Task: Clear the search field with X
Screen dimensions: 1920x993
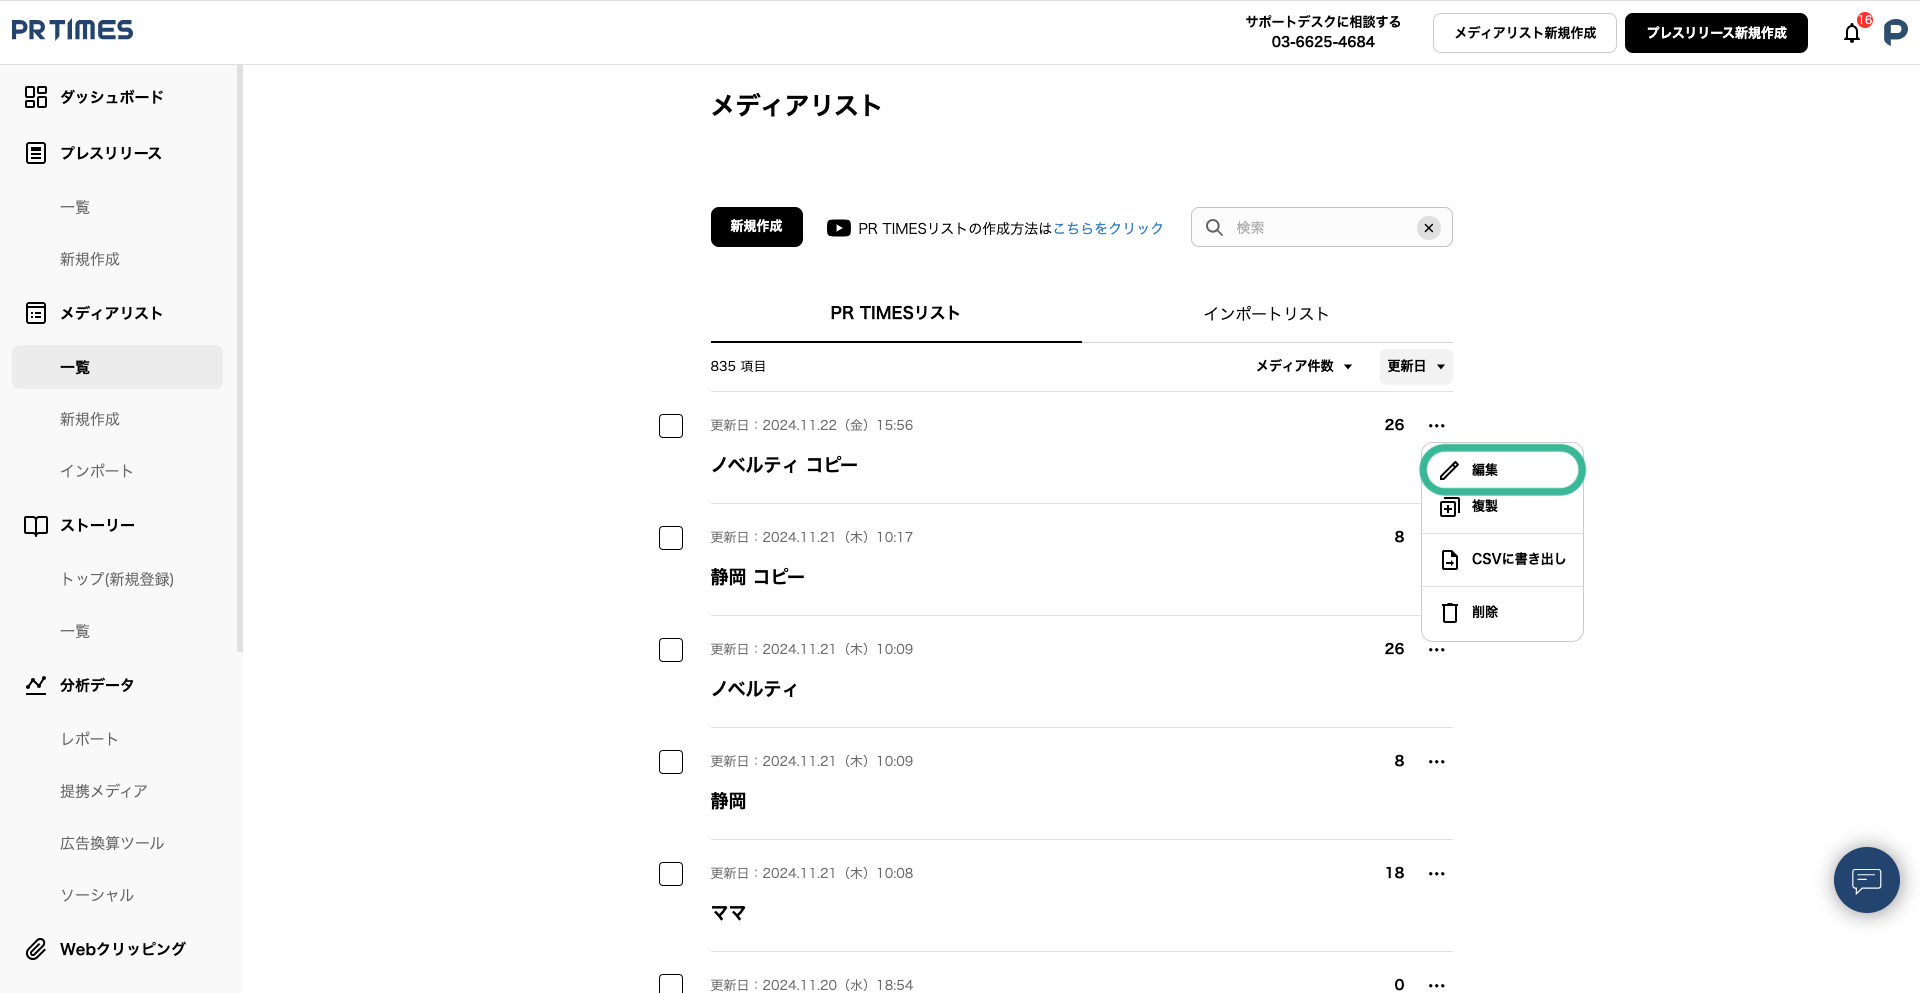Action: click(x=1429, y=228)
